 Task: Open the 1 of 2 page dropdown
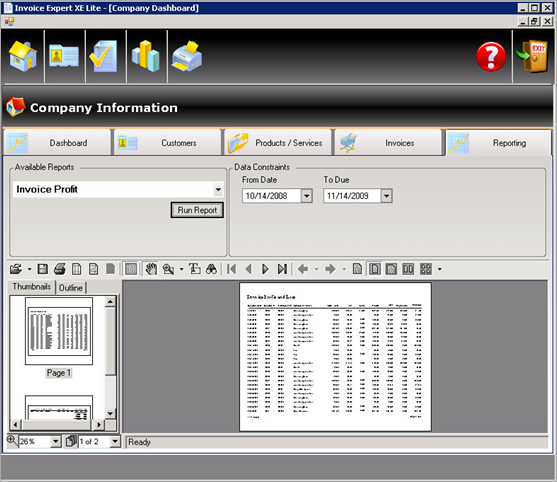click(115, 442)
